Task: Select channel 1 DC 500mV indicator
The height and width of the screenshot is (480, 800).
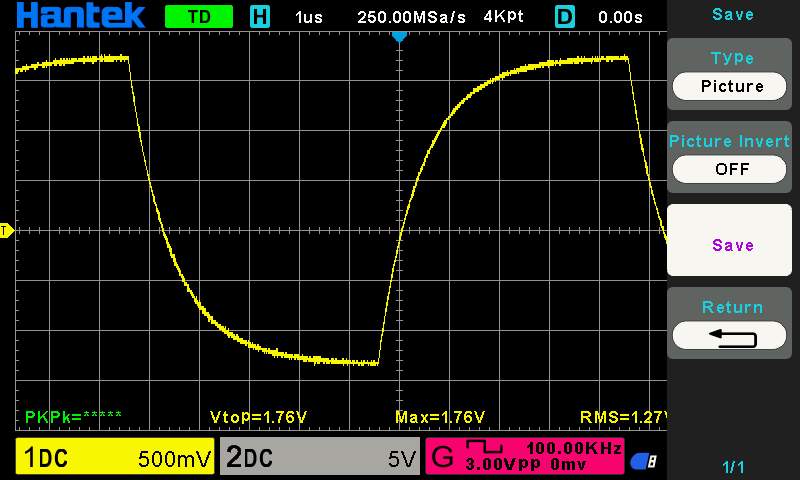Action: [115, 457]
